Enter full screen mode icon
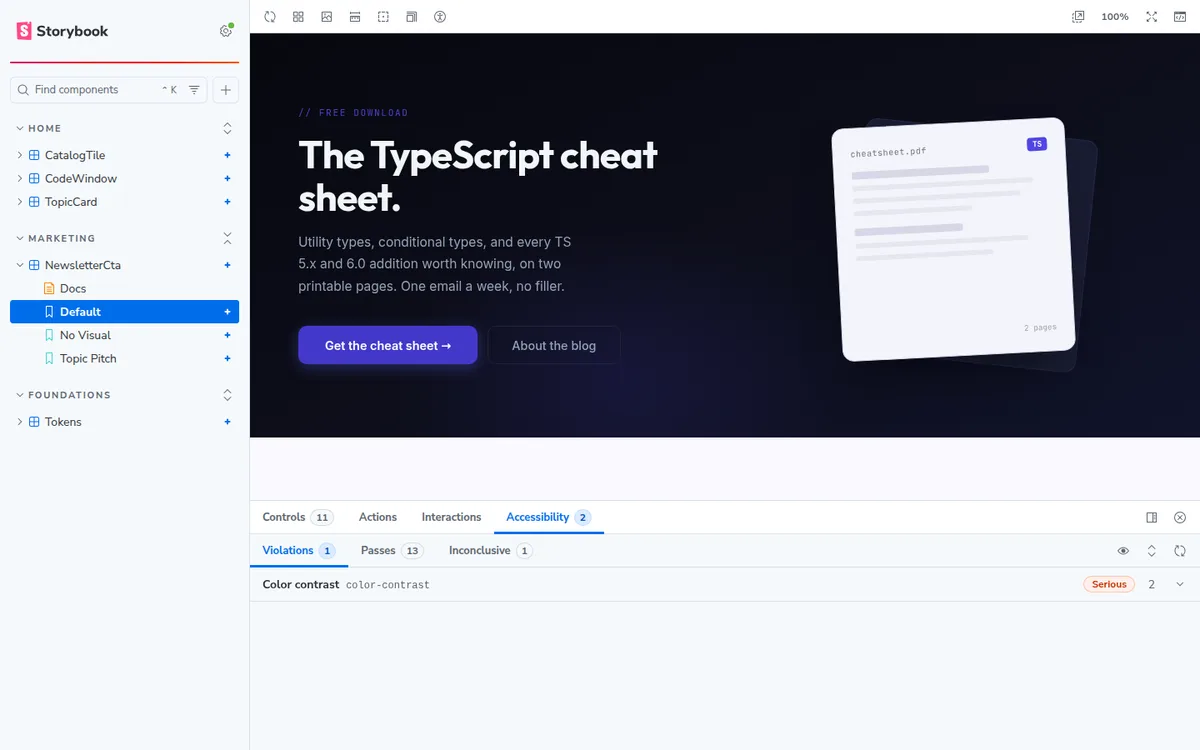Screen dimensions: 1200x750 click(x=1152, y=17)
